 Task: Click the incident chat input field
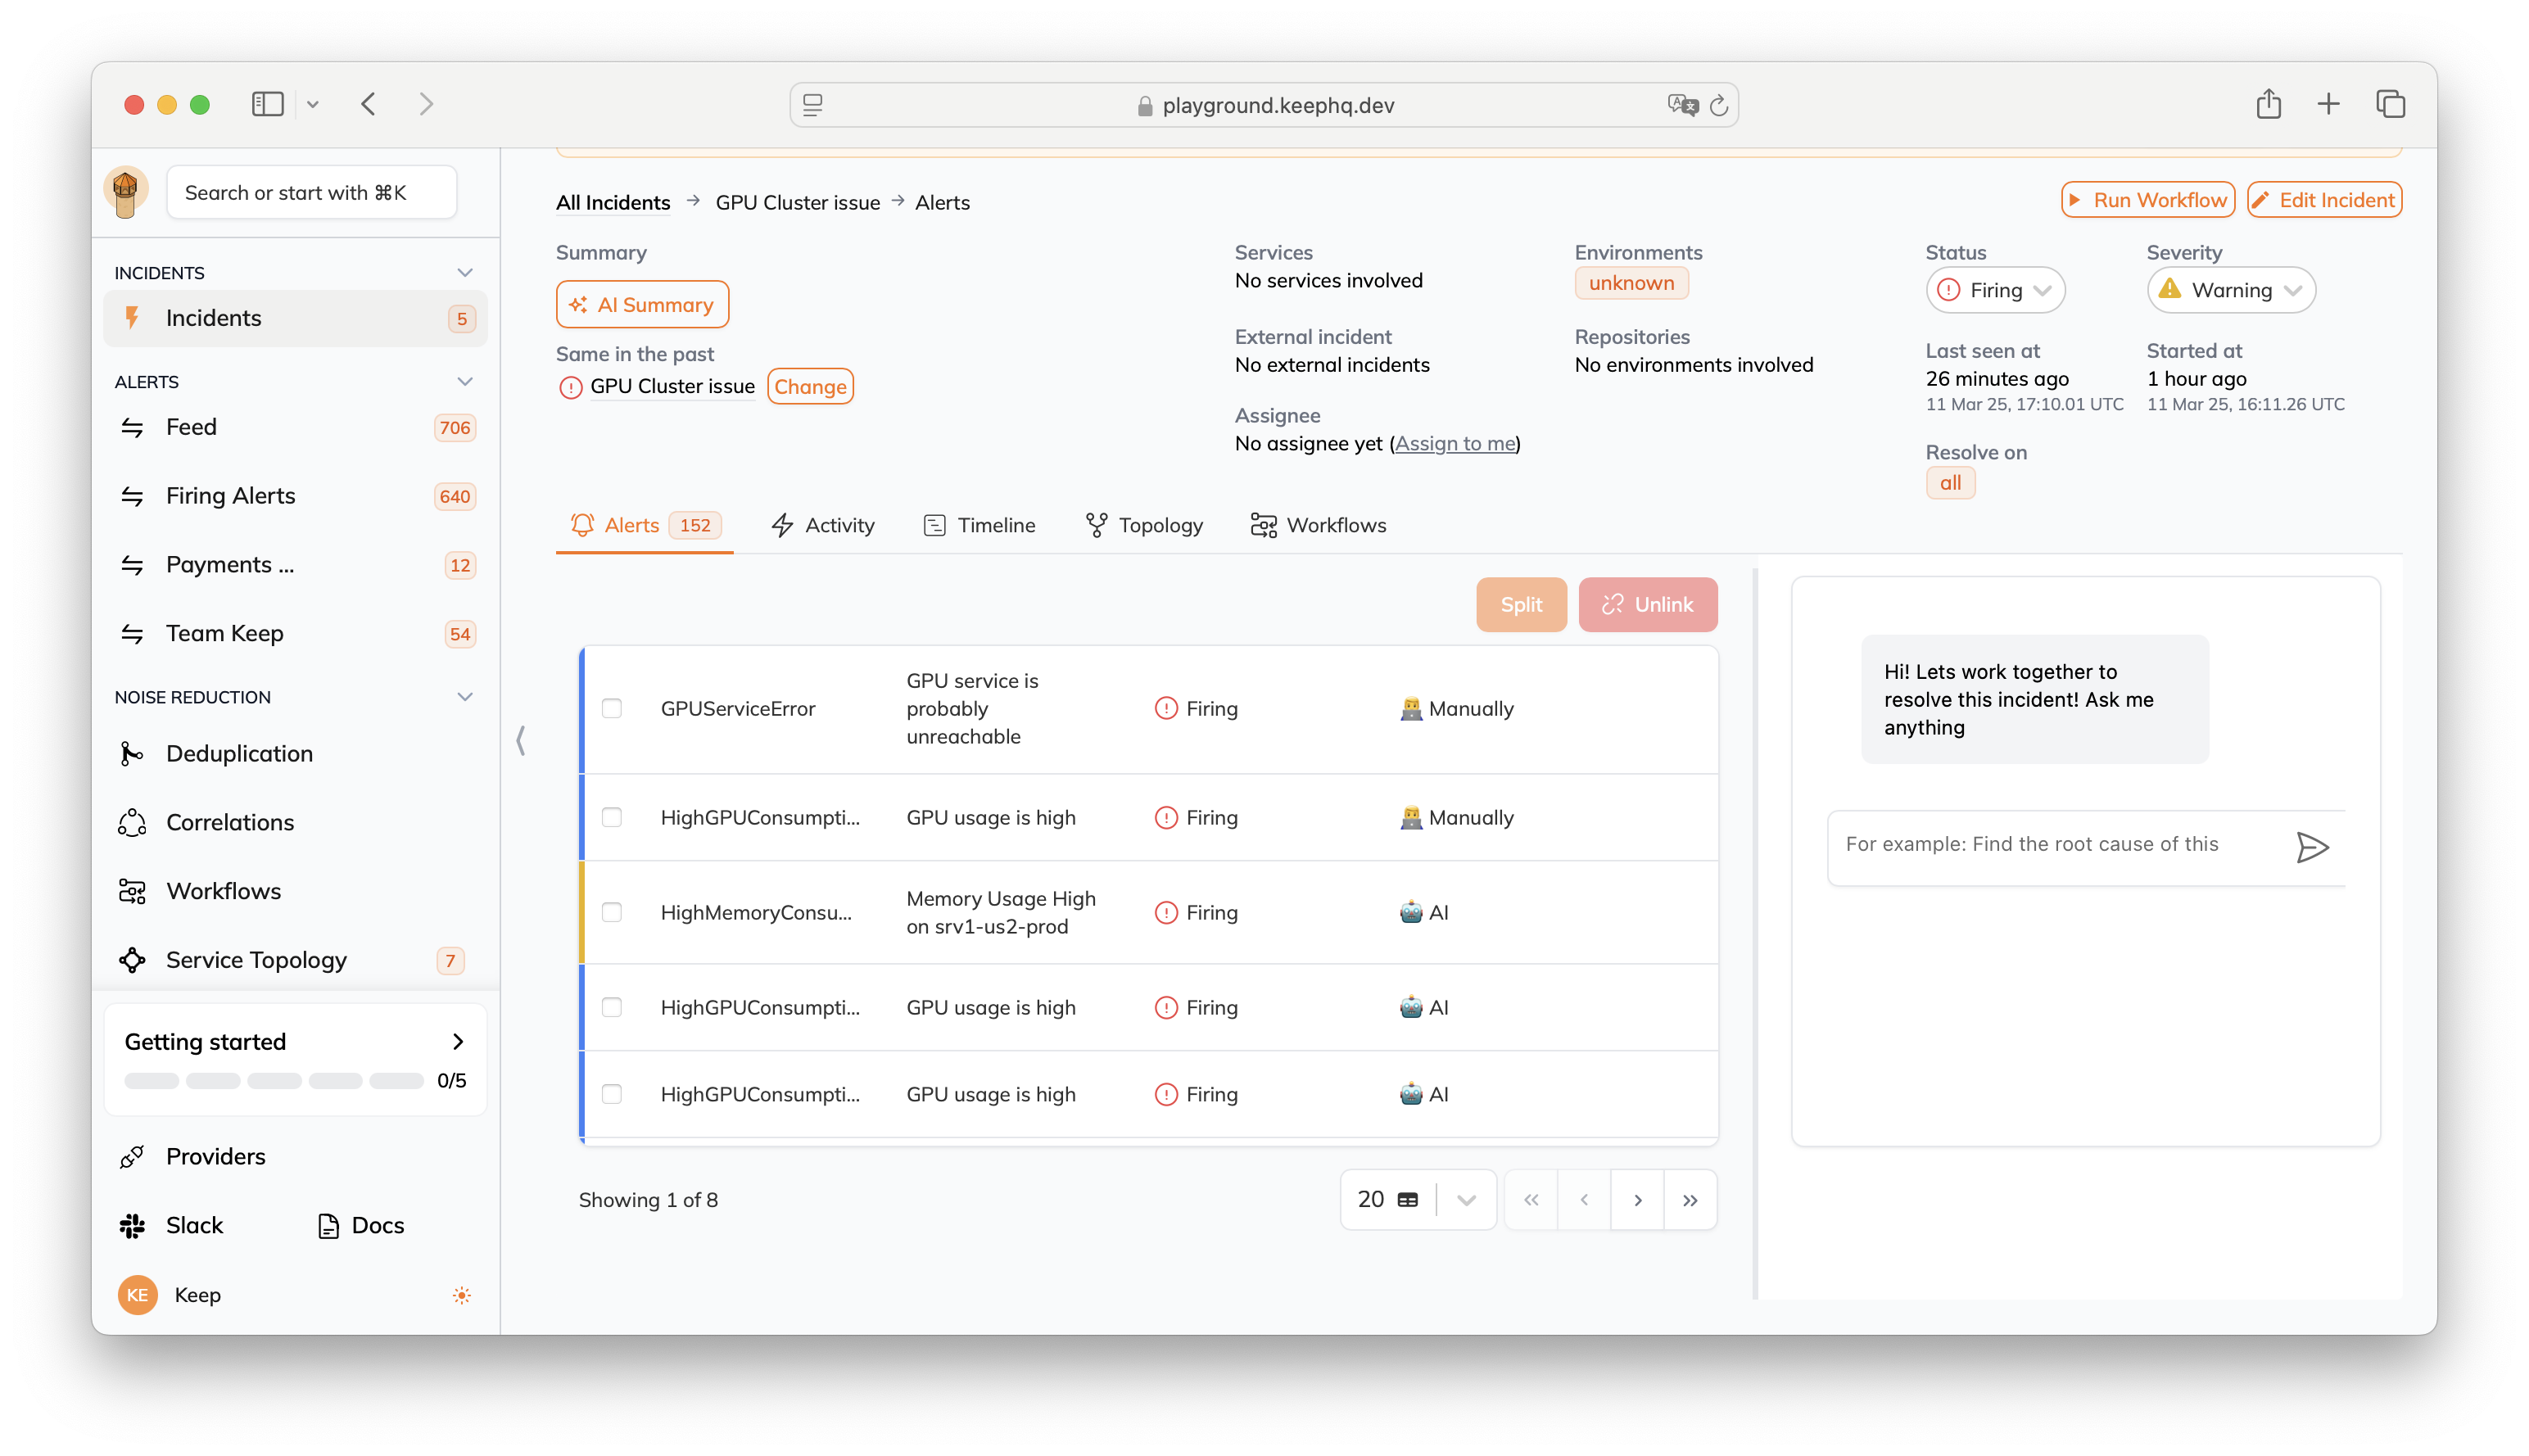[x=2060, y=845]
